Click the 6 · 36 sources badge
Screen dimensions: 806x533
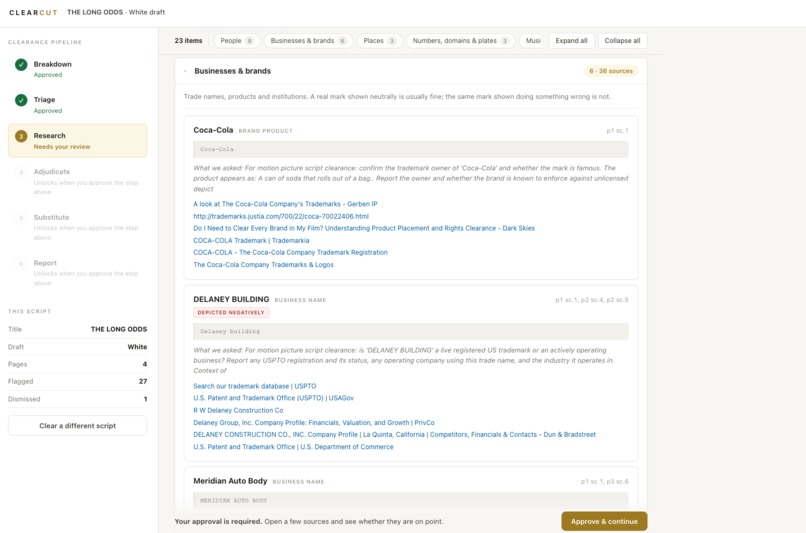tap(611, 71)
